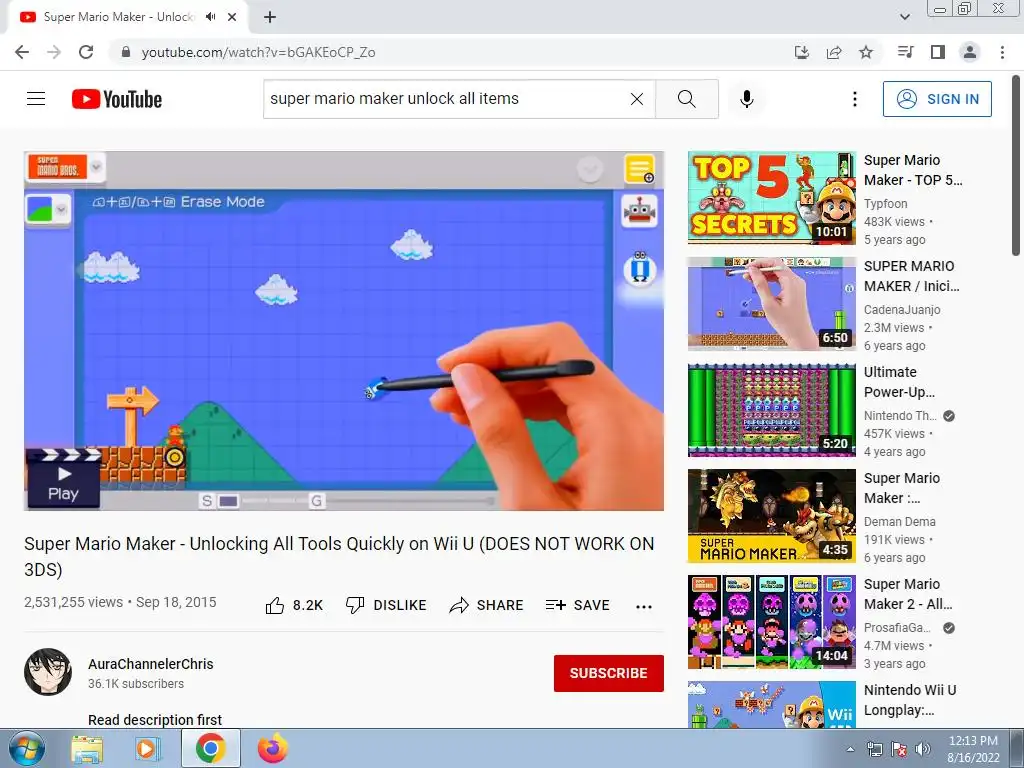Click the address bar URL
The image size is (1024, 768).
point(259,52)
